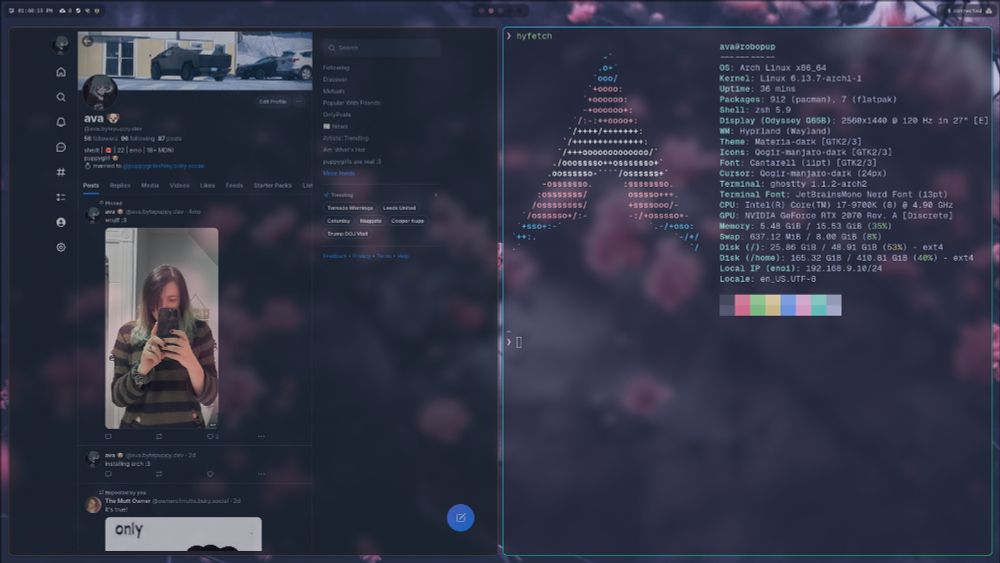This screenshot has width=1000, height=563.
Task: Open Profile icon in the sidebar
Action: pyautogui.click(x=61, y=222)
